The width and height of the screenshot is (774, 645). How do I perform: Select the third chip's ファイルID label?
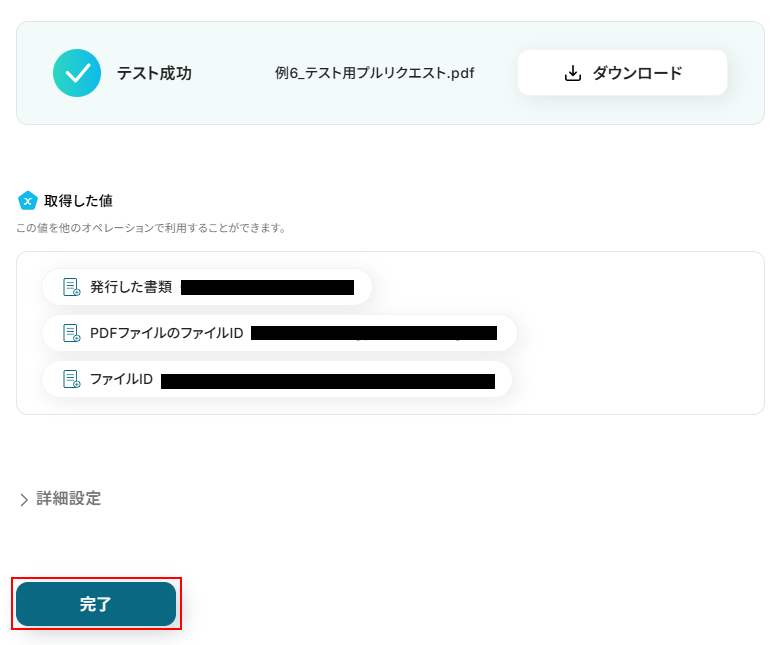121,379
